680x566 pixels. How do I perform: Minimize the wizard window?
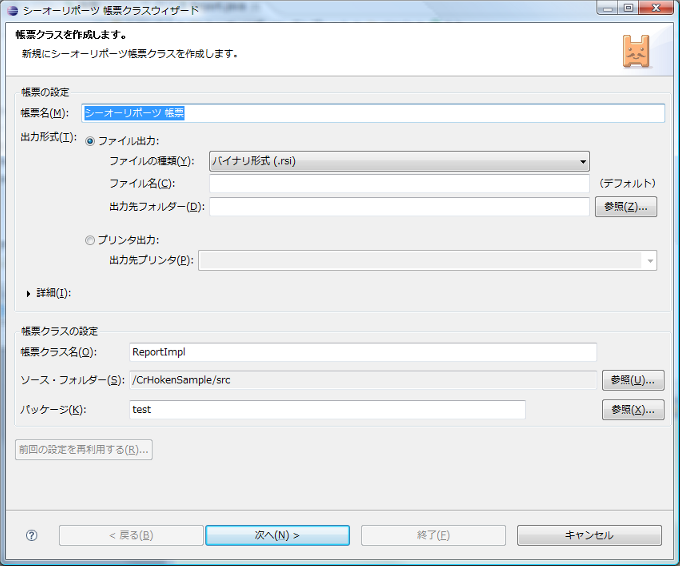(x=608, y=8)
